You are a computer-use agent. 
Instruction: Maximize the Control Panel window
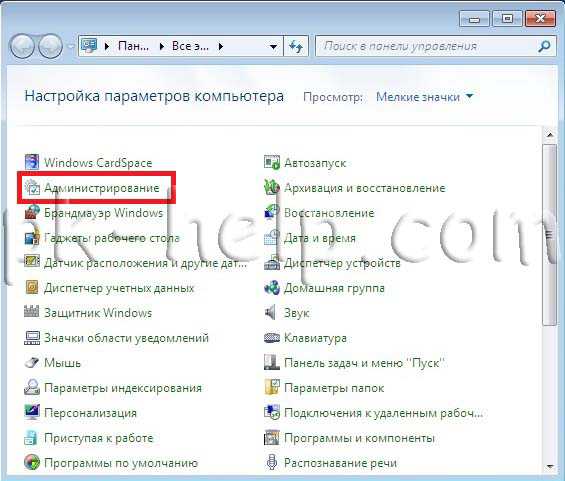[507, 18]
